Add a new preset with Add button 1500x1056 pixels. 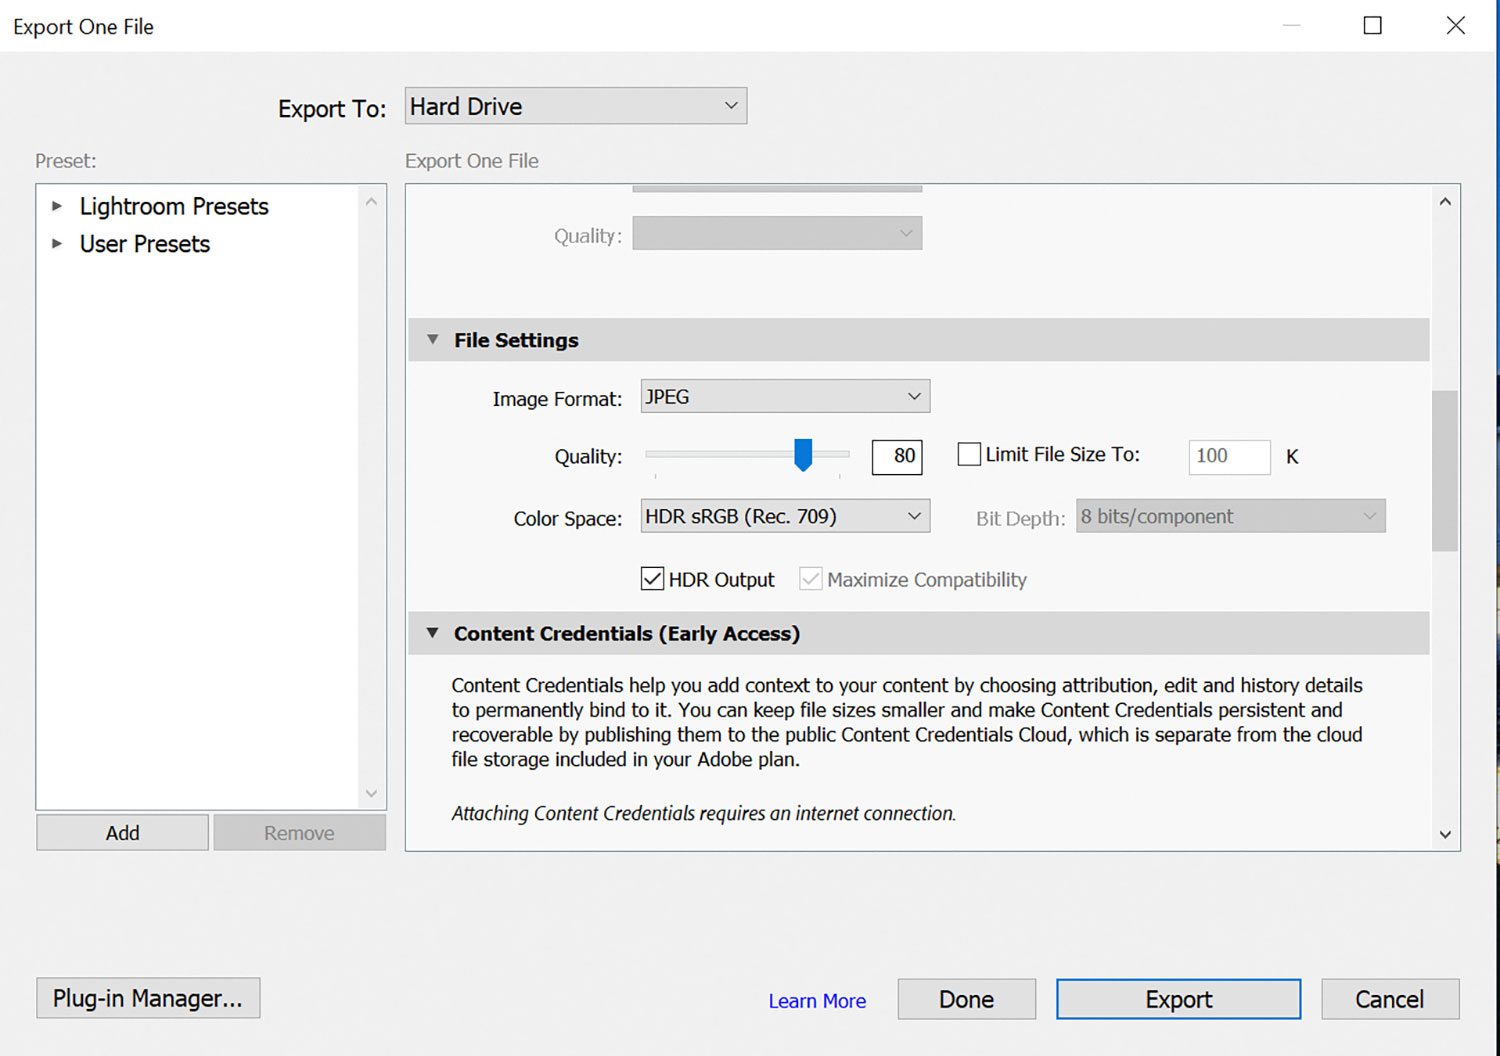(123, 833)
